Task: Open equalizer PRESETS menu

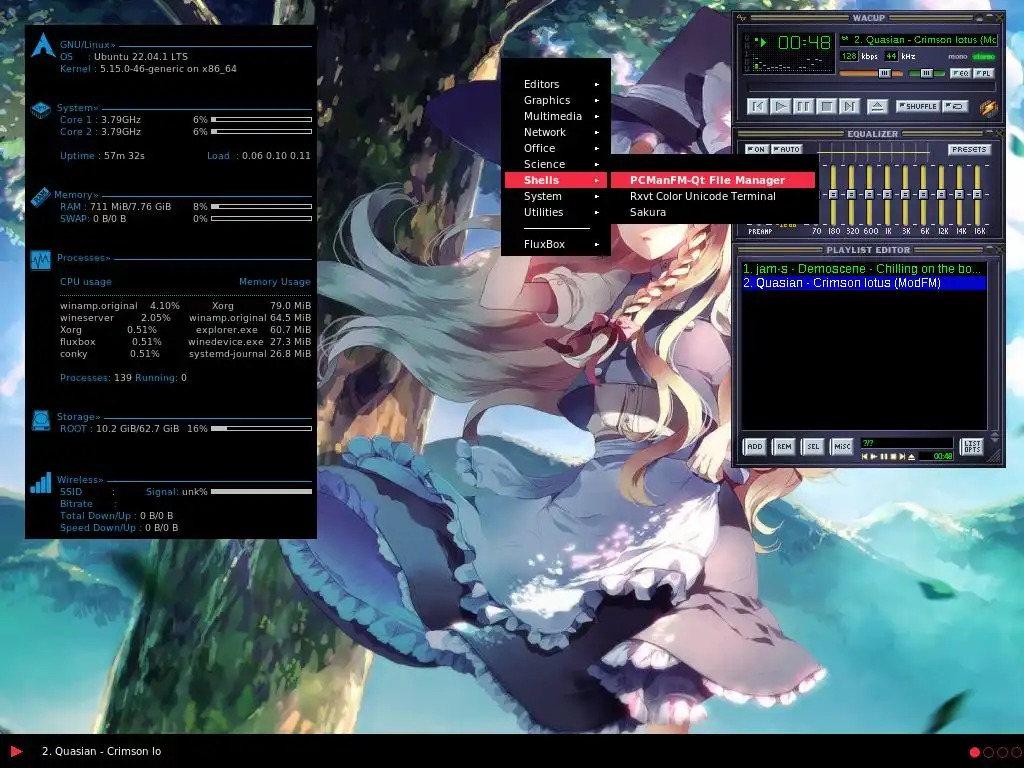Action: tap(969, 150)
